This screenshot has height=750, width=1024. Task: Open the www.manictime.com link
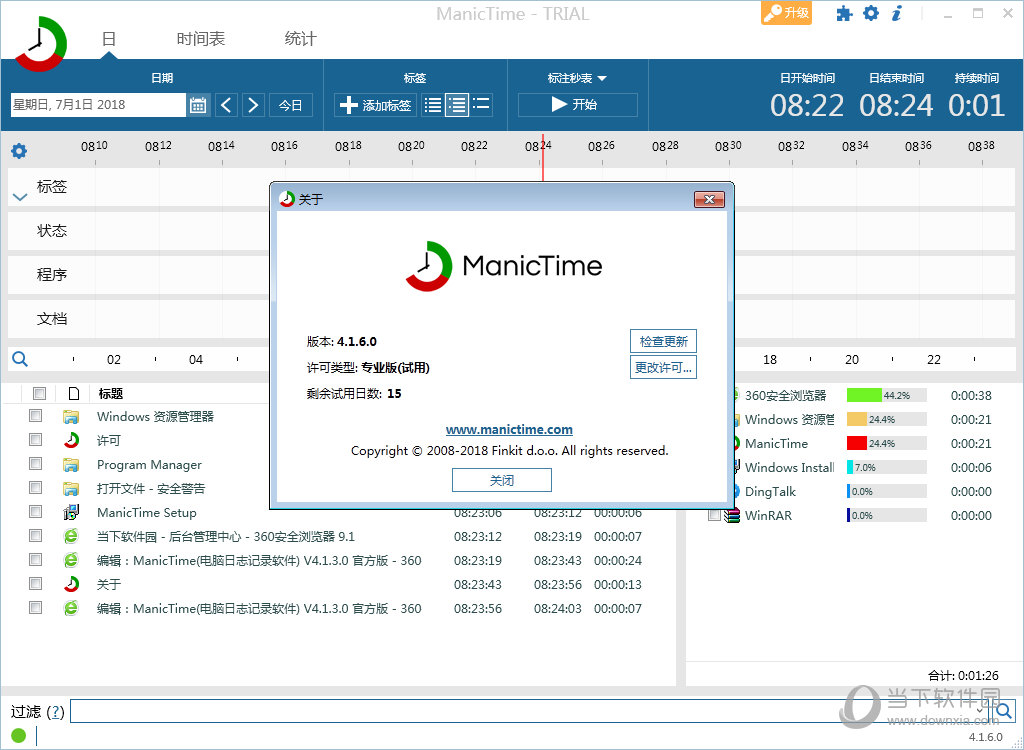tap(509, 429)
